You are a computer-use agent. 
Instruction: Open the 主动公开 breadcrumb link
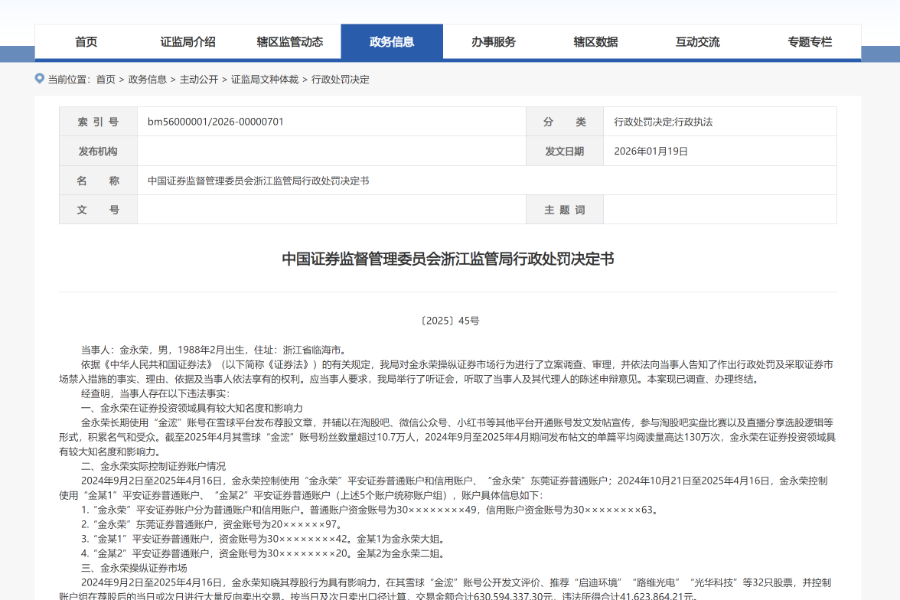click(x=199, y=79)
